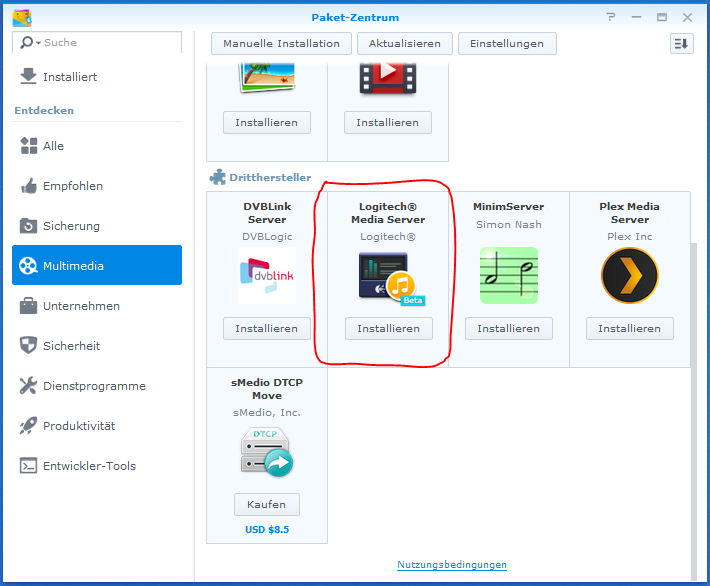Click the Plex Inc developer name
This screenshot has height=586, width=710.
629,237
